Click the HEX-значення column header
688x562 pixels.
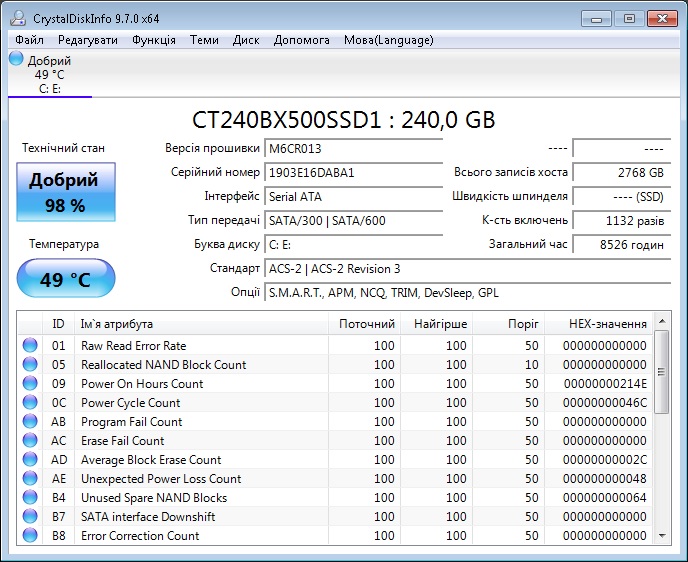[x=598, y=324]
